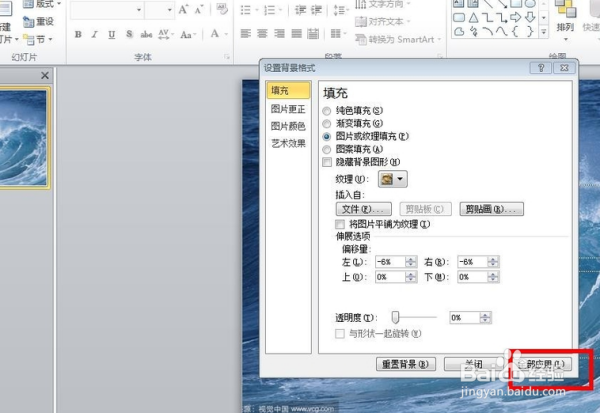Click the 重置背景 button
The image size is (600, 413).
(x=406, y=364)
